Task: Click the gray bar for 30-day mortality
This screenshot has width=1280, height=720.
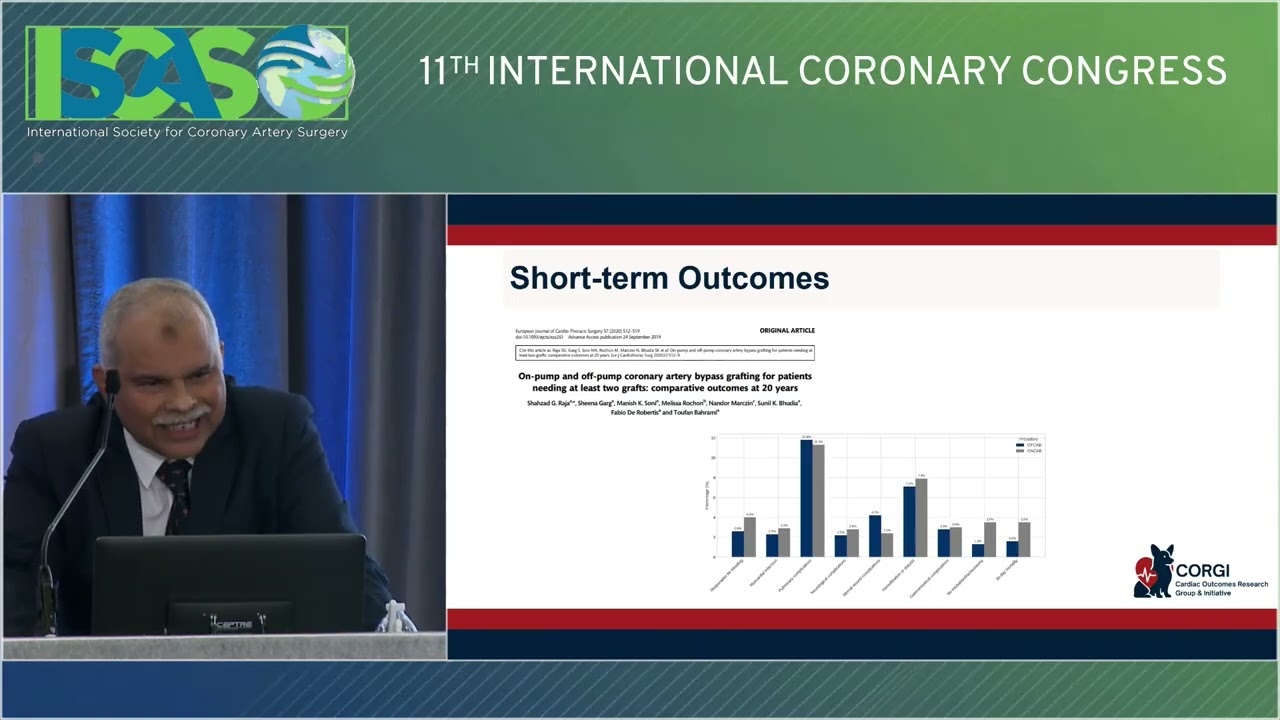Action: pyautogui.click(x=1024, y=540)
